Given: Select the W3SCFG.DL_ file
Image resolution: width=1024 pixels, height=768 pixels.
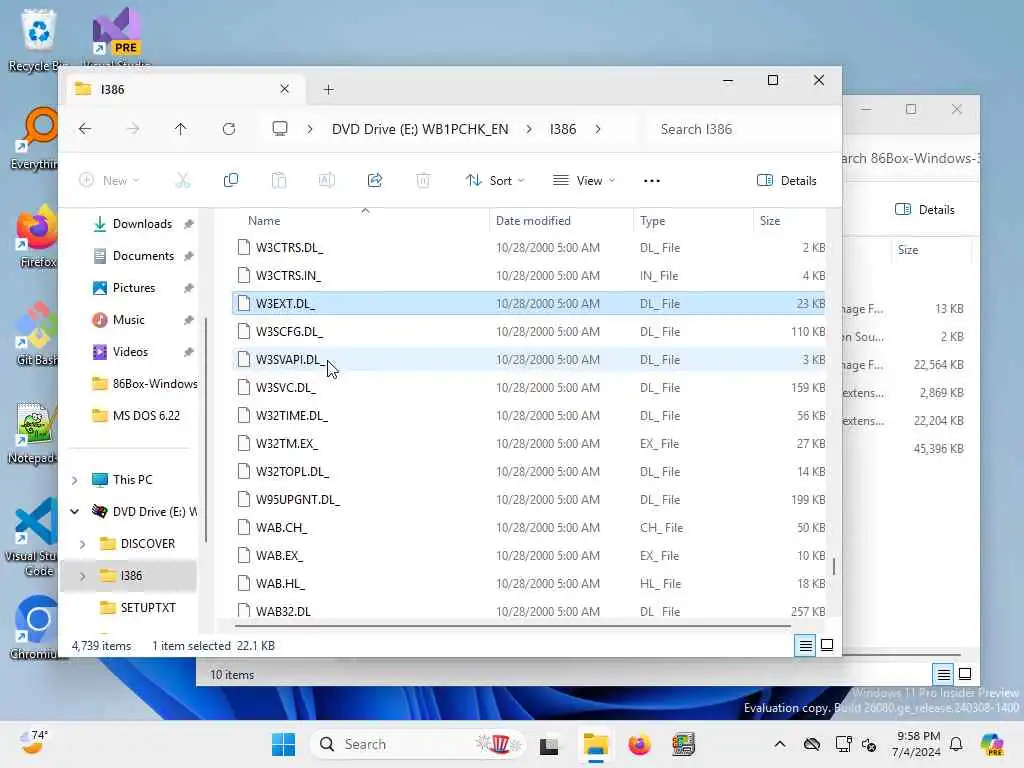Looking at the screenshot, I should tap(529, 332).
